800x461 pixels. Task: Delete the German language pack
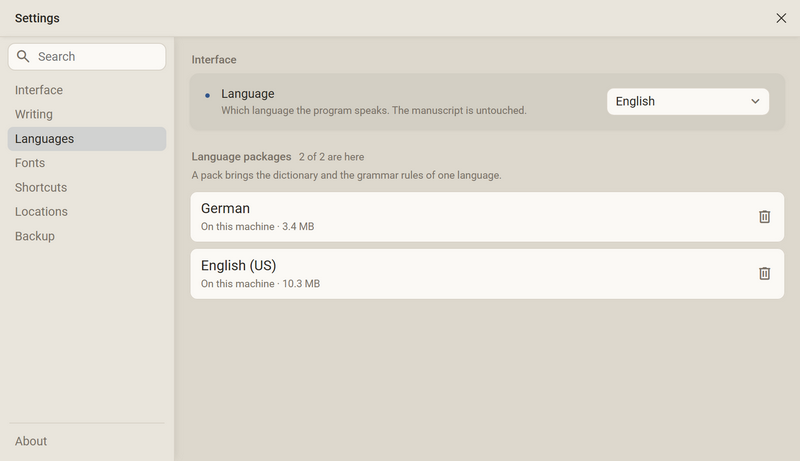click(x=764, y=217)
